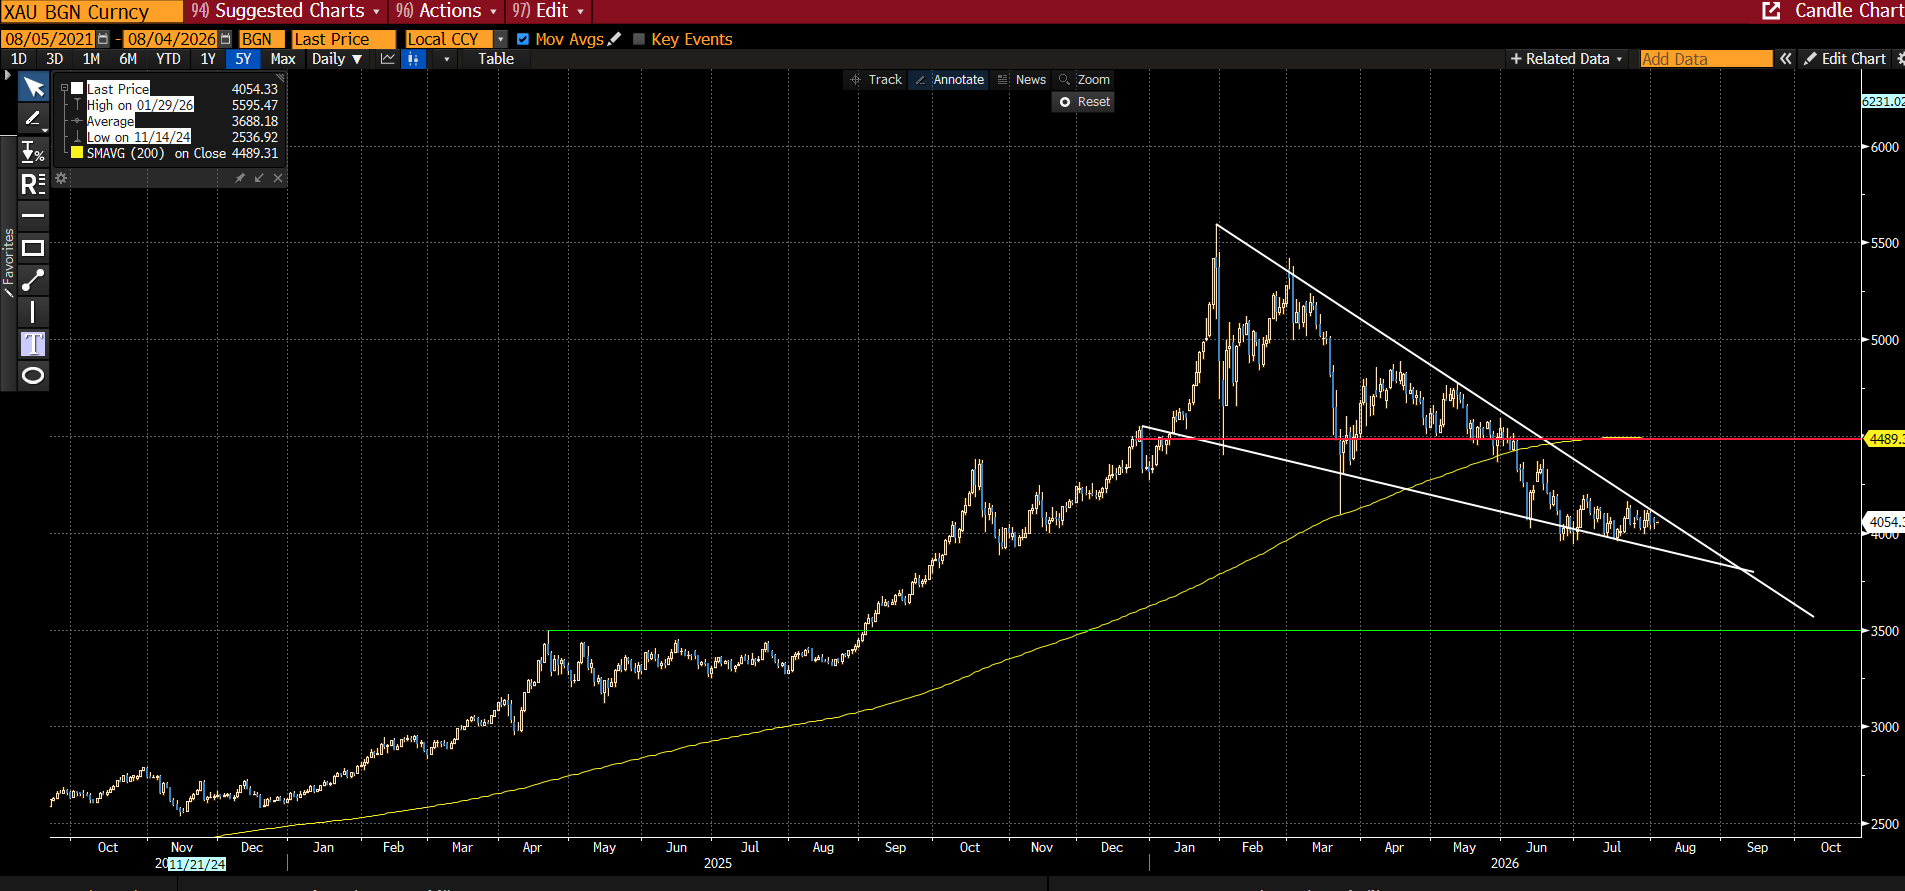Open the Suggested Charts dropdown
1905x891 pixels.
pos(286,11)
